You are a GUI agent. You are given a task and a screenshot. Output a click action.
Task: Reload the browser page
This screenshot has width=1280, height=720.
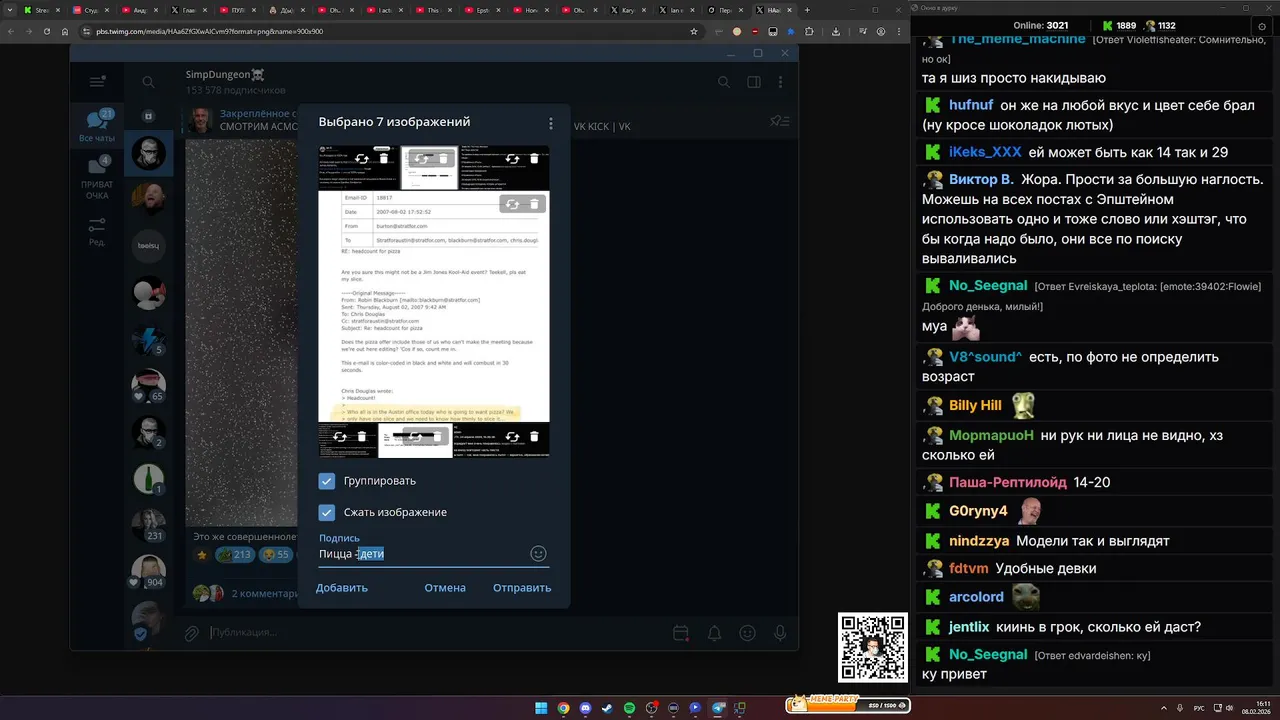tap(46, 31)
